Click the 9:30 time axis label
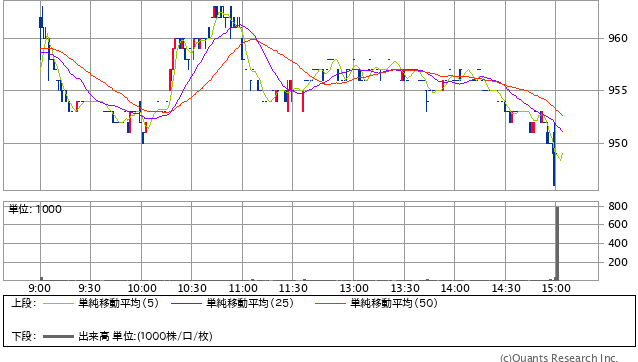The image size is (638, 362). pyautogui.click(x=90, y=288)
